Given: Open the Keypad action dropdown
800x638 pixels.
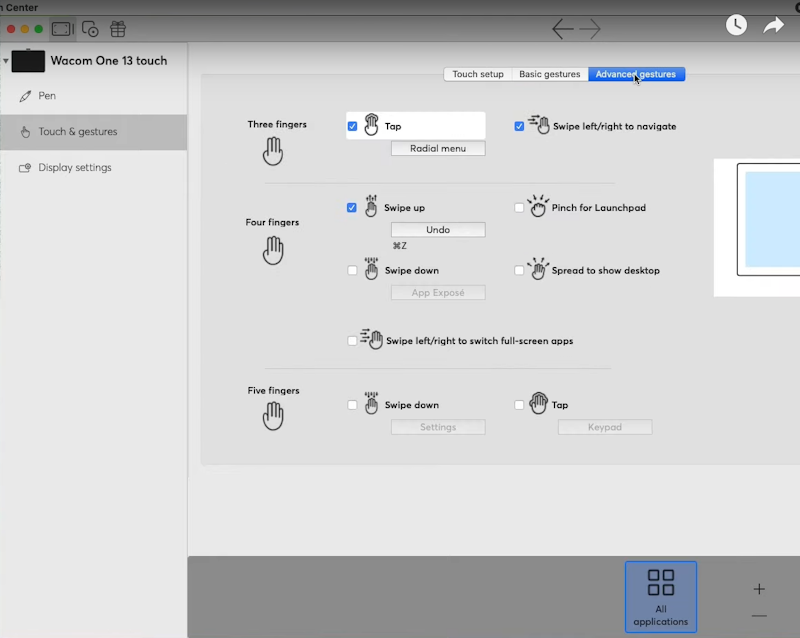Looking at the screenshot, I should click(x=605, y=427).
